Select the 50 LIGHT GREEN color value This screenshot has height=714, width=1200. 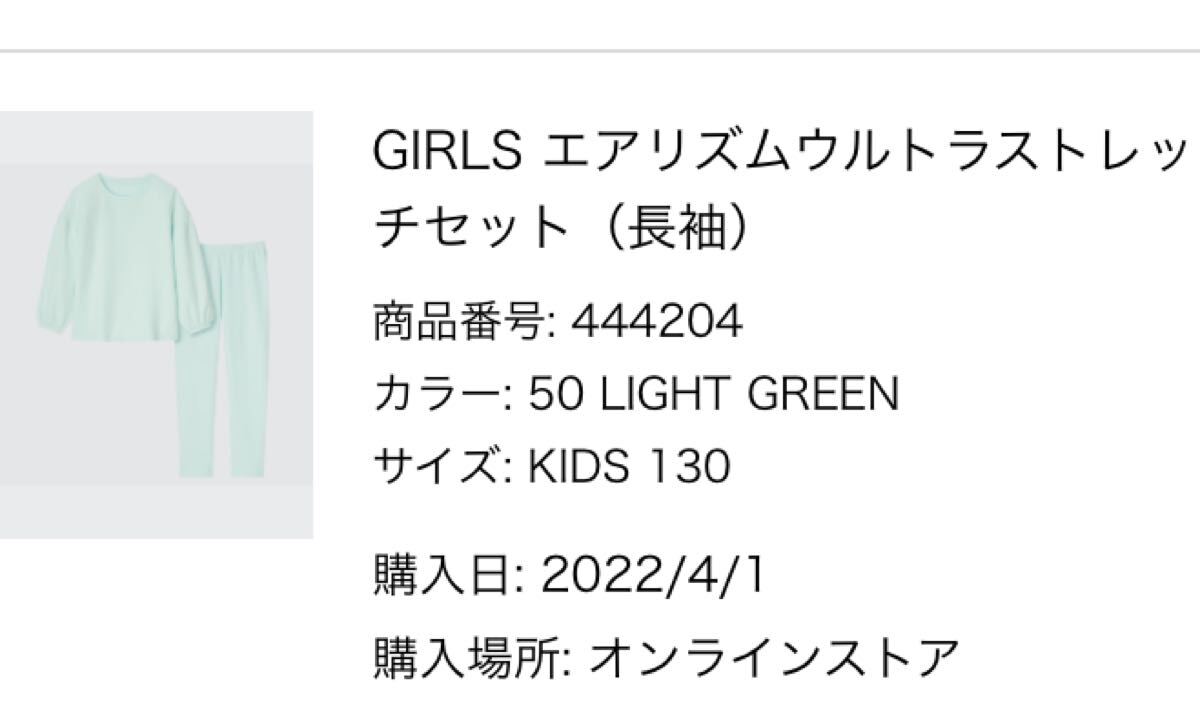(x=713, y=394)
